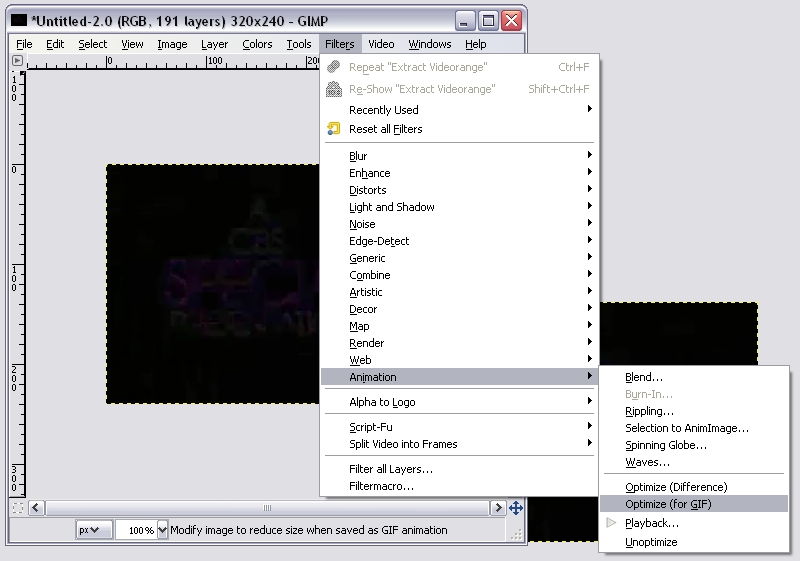Expand the Noise submenu
This screenshot has width=800, height=561.
459,224
